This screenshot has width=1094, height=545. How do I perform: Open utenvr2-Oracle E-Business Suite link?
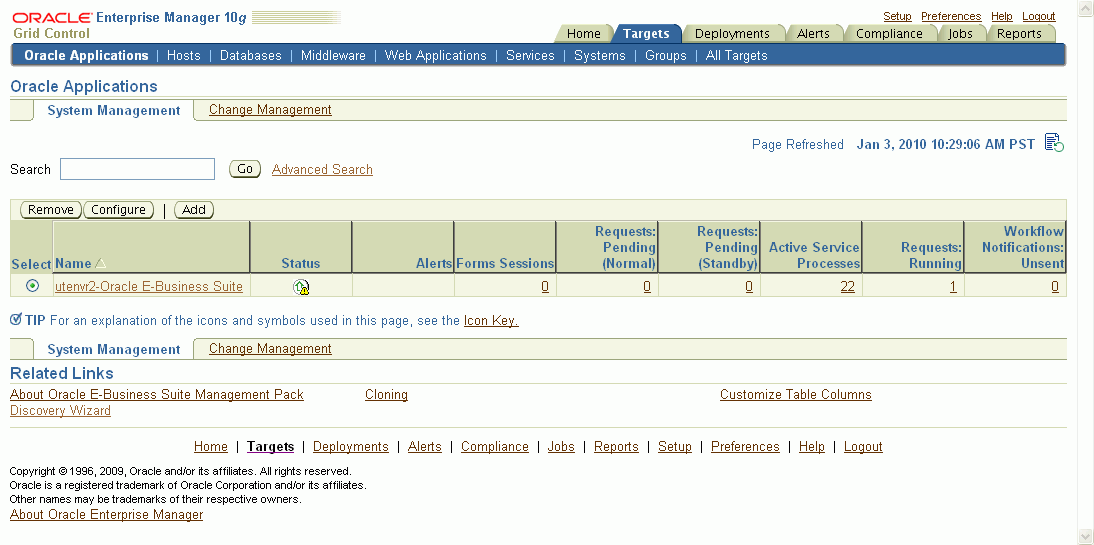point(149,286)
